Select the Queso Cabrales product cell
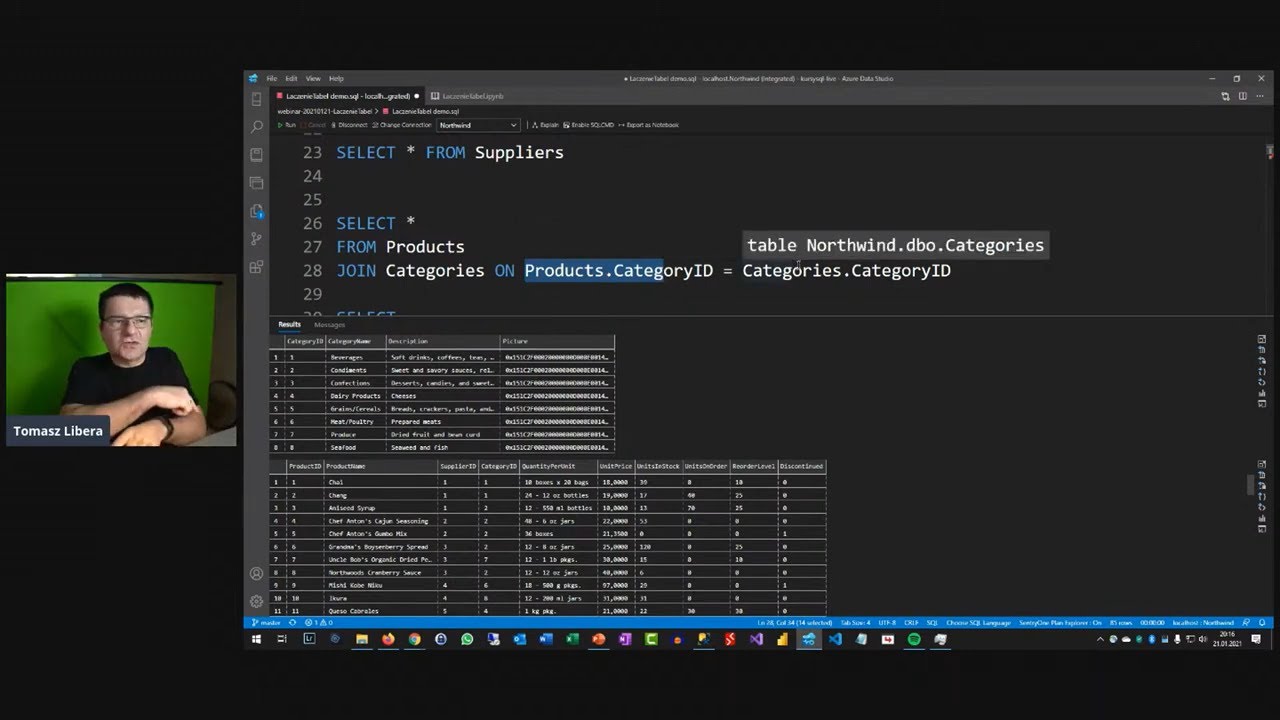 click(381, 611)
